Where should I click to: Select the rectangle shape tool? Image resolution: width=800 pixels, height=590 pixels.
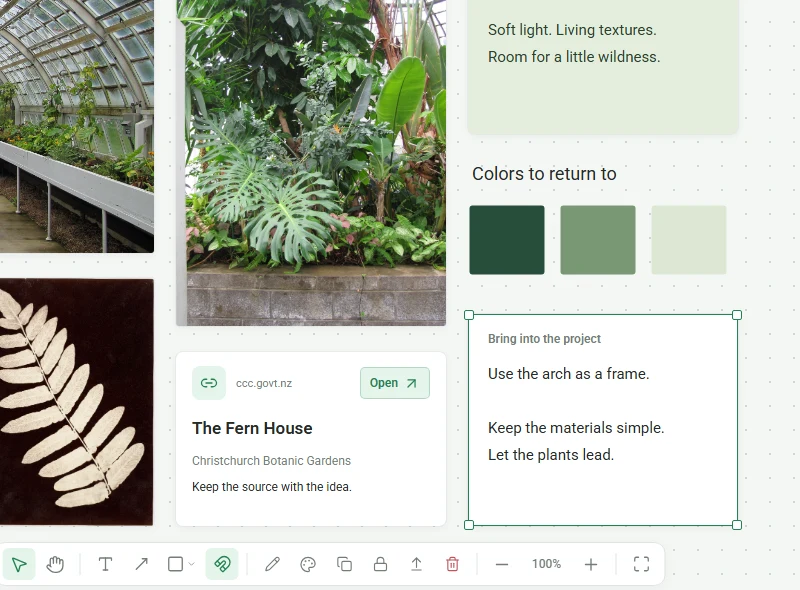(176, 564)
